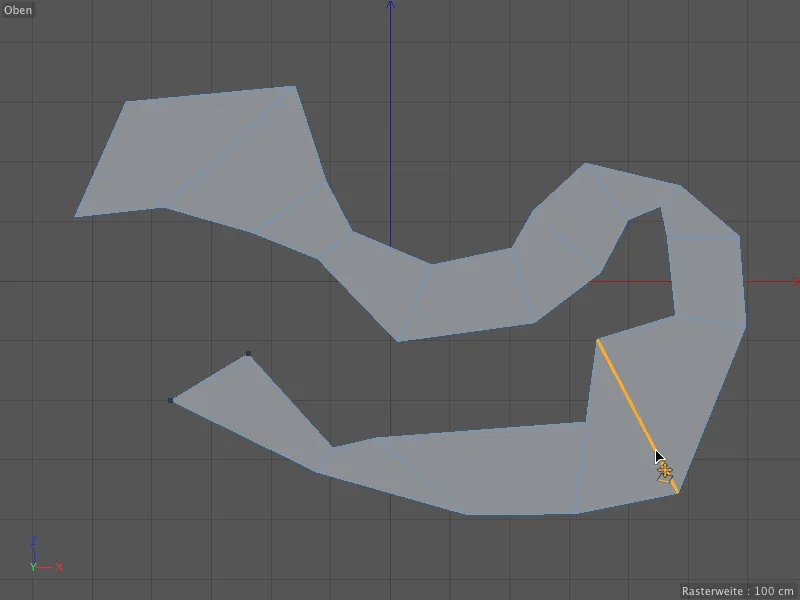Click the blue Z axis of the orientation gizmo

coord(34,541)
